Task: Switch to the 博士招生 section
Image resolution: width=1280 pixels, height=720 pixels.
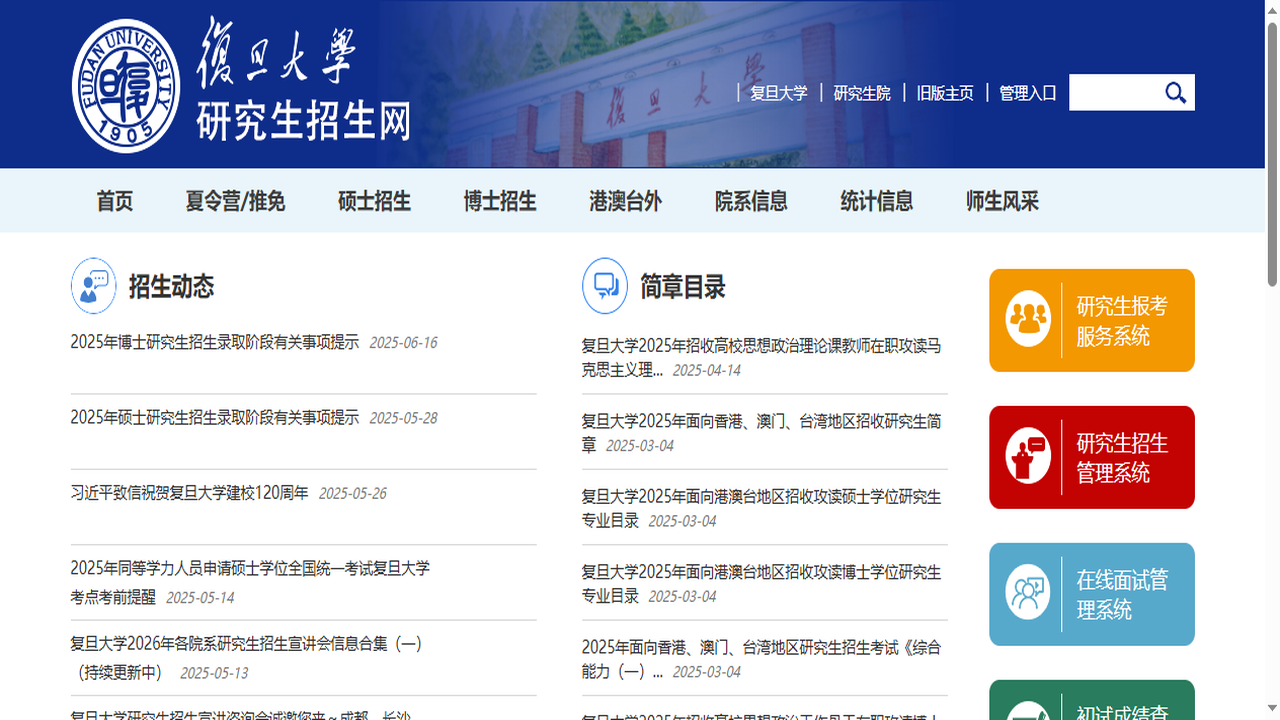Action: click(x=500, y=201)
